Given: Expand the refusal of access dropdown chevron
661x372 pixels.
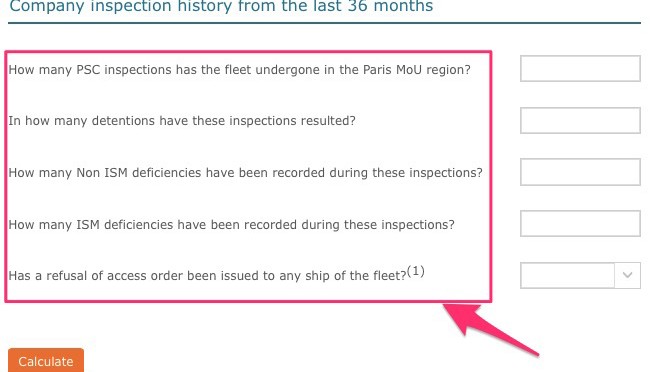Looking at the screenshot, I should 627,275.
